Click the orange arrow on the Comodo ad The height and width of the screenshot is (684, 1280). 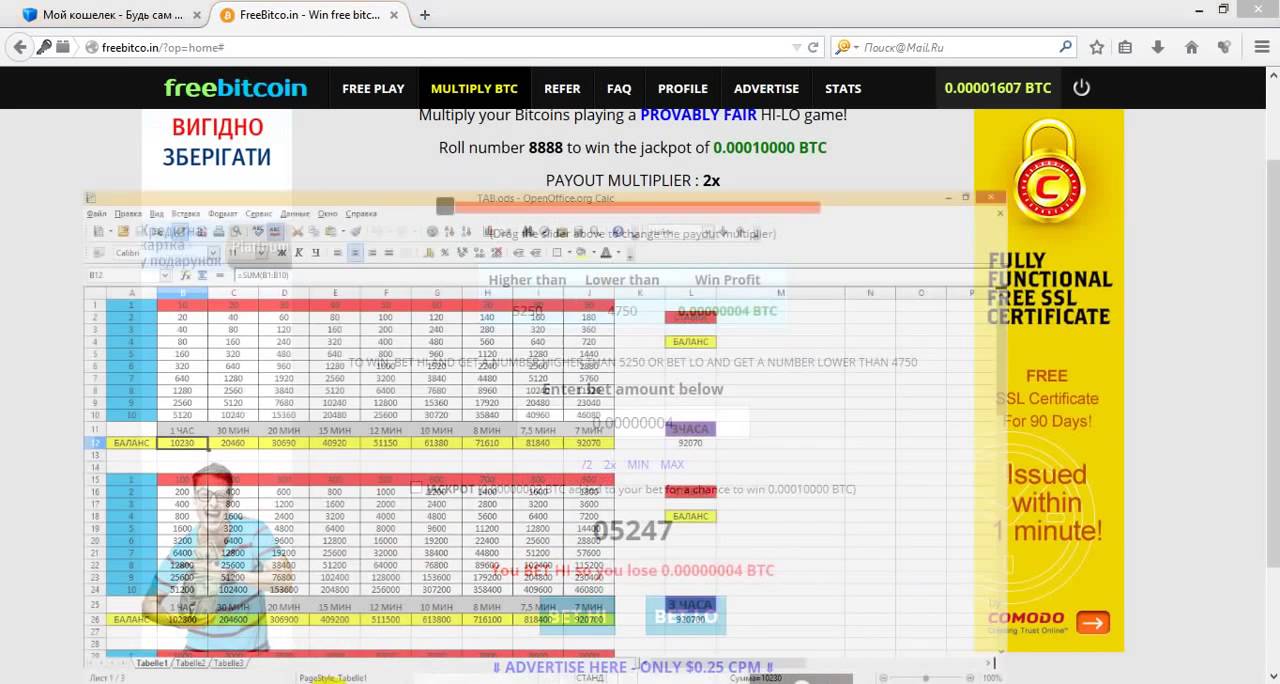1093,623
